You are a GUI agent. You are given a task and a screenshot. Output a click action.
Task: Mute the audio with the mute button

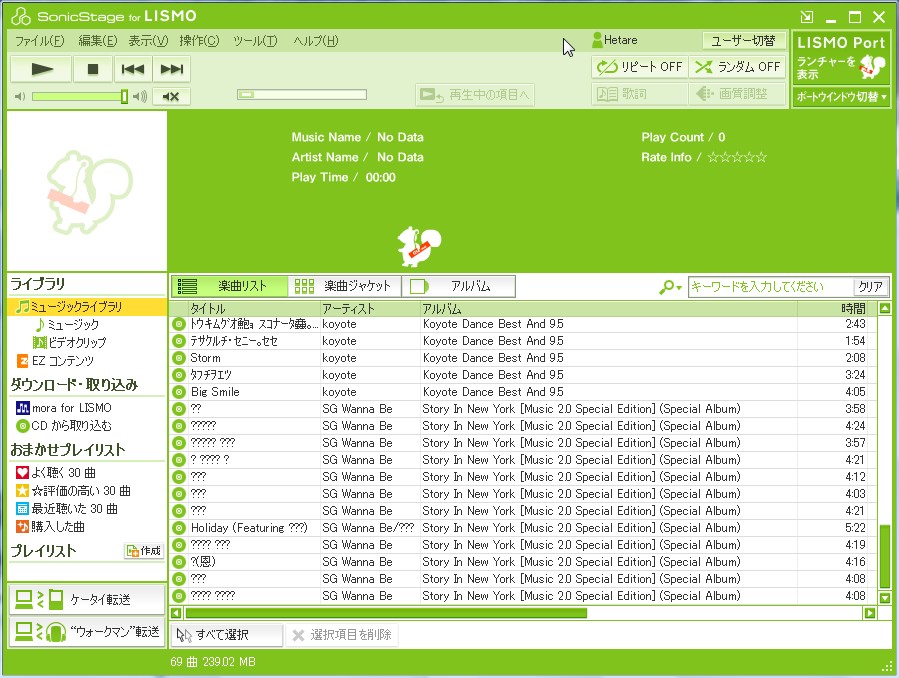[x=171, y=96]
